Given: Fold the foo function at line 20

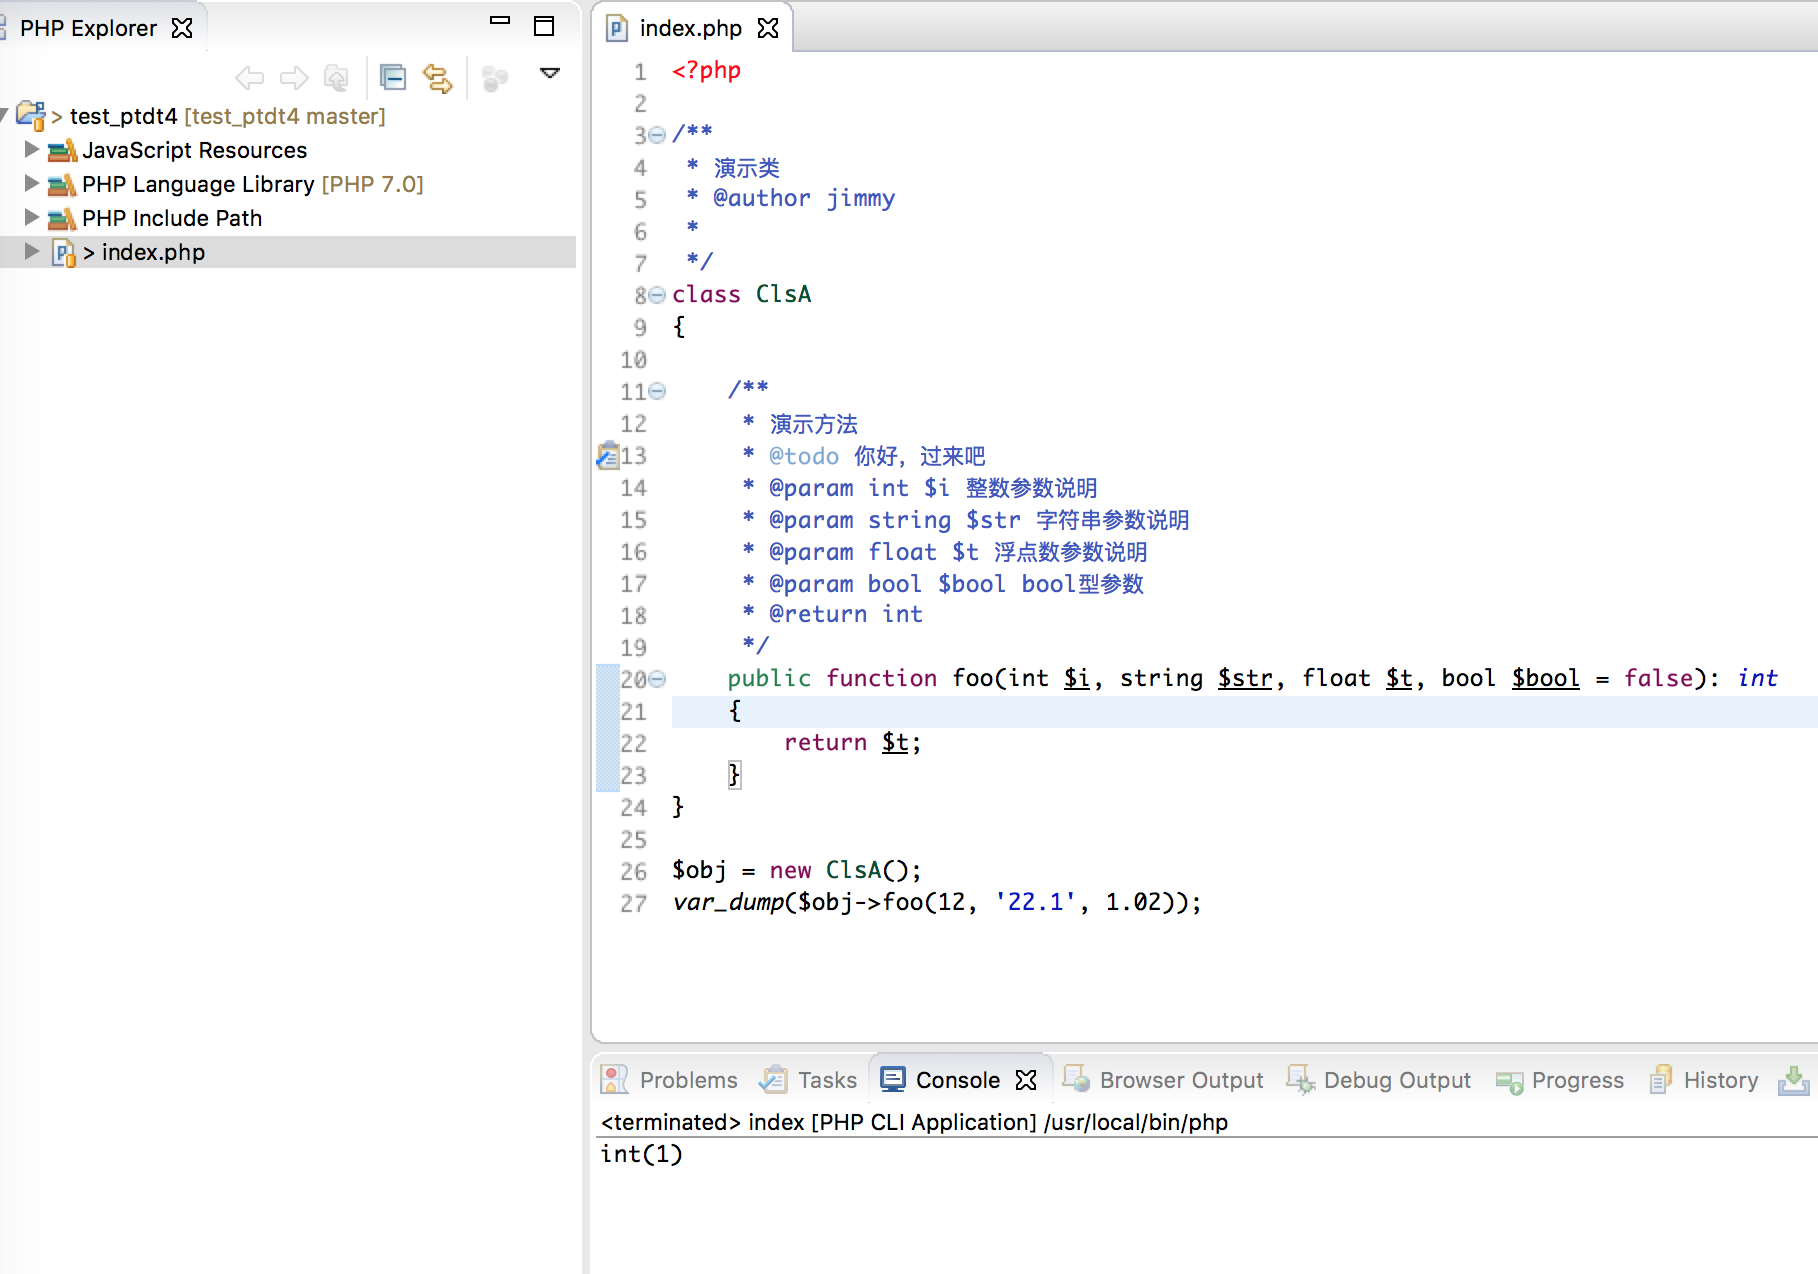Looking at the screenshot, I should [x=657, y=679].
